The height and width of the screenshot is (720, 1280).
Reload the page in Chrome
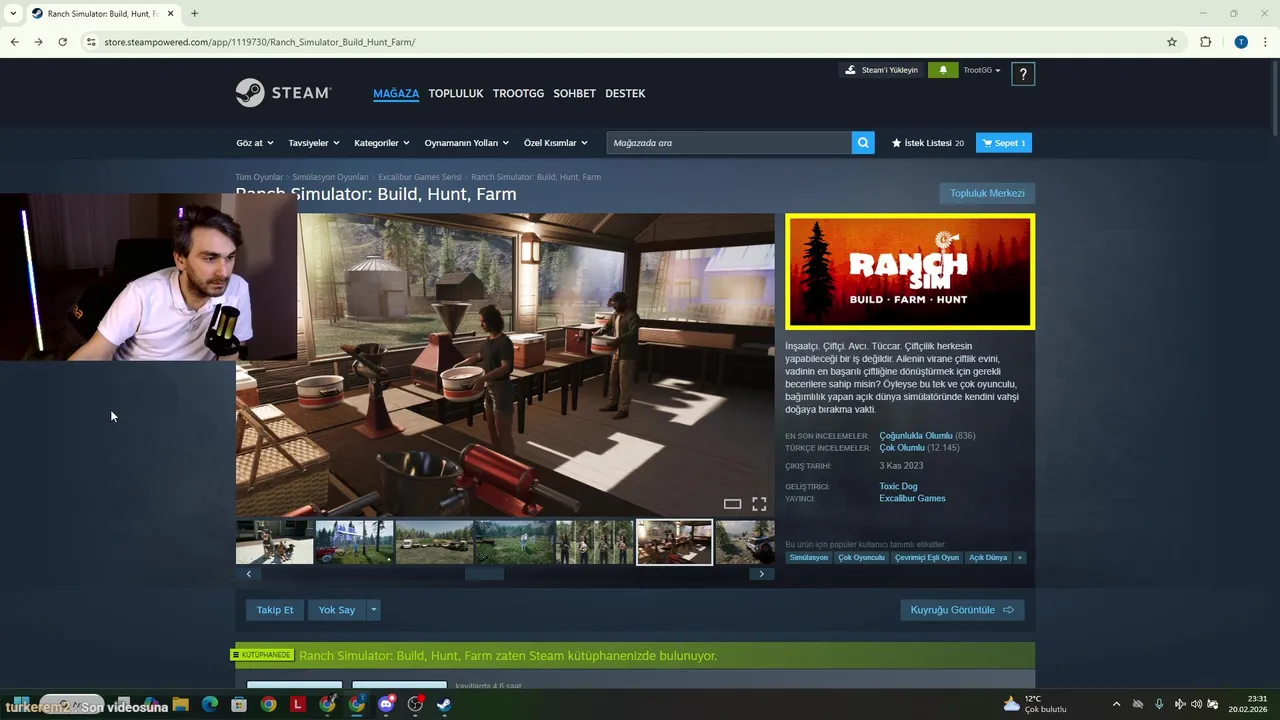coord(62,42)
